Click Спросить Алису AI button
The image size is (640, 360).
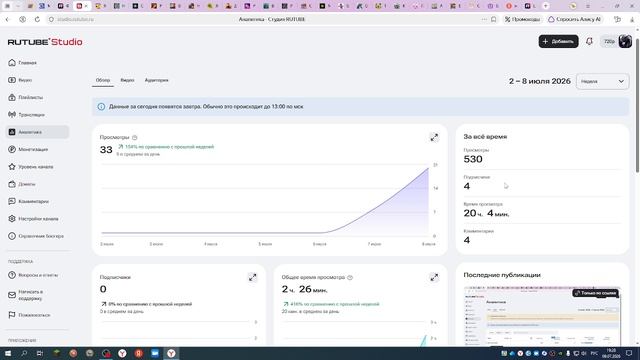(574, 19)
